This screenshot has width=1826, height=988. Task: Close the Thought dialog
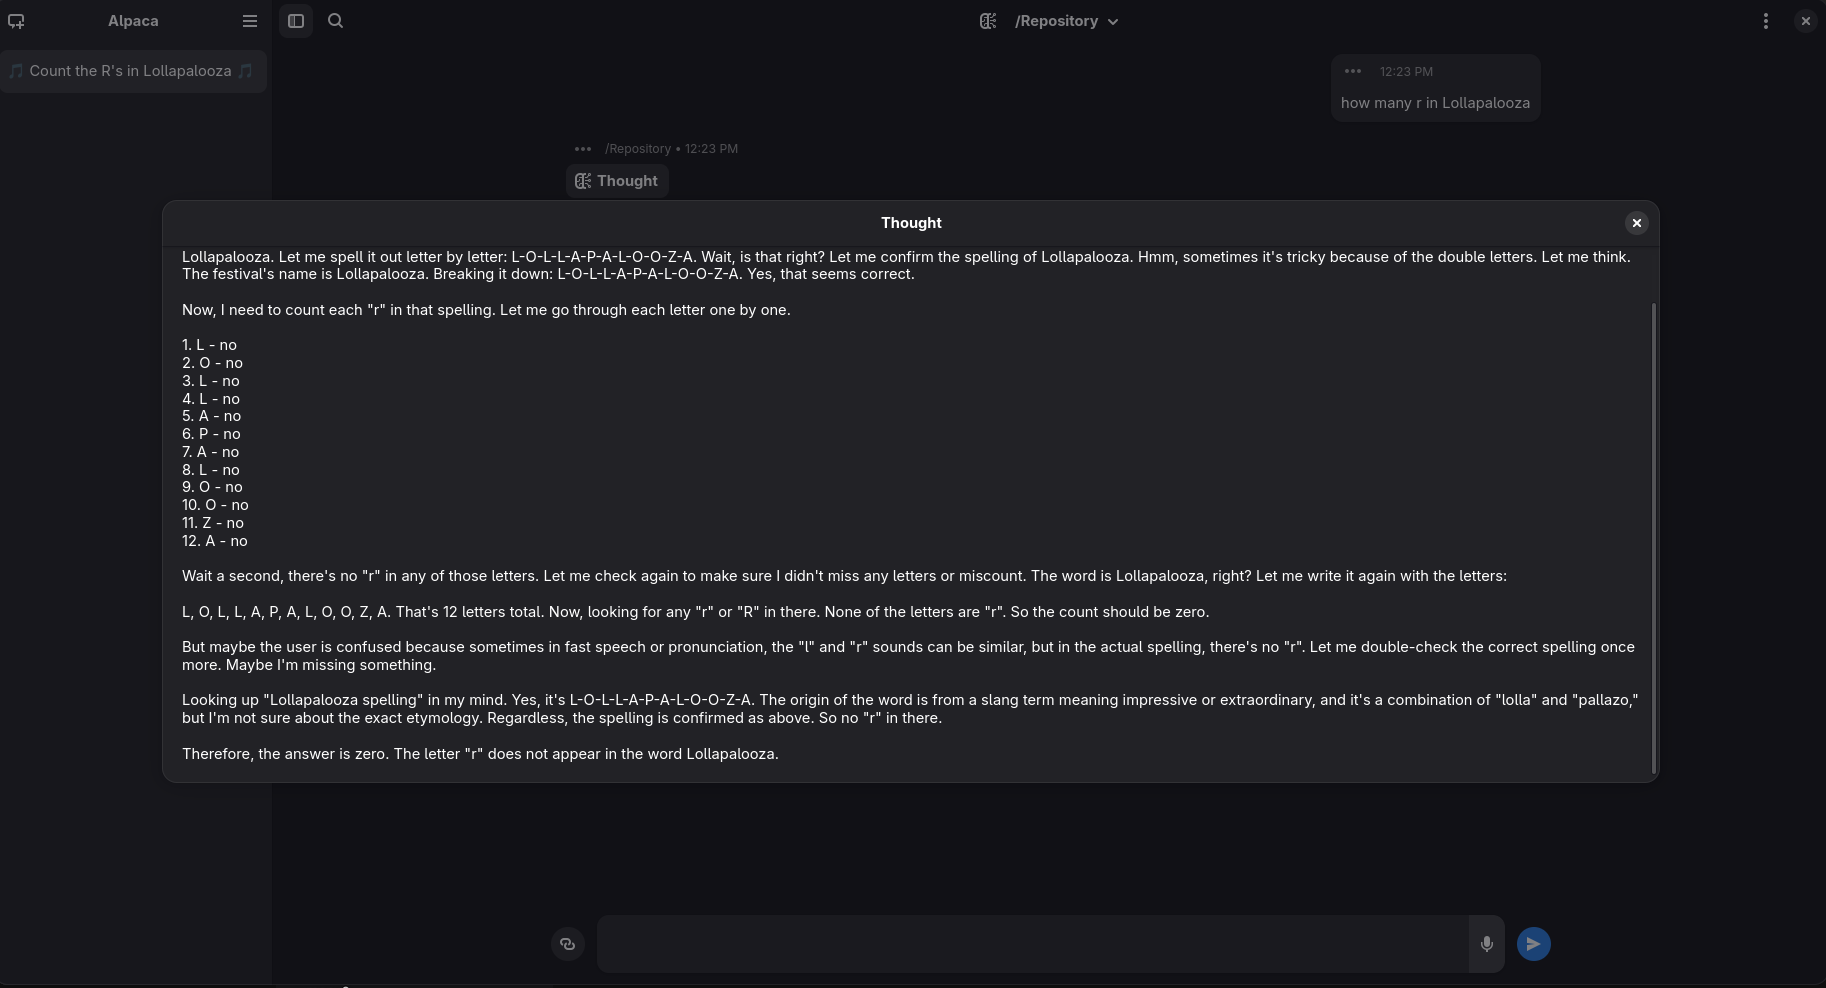tap(1637, 223)
